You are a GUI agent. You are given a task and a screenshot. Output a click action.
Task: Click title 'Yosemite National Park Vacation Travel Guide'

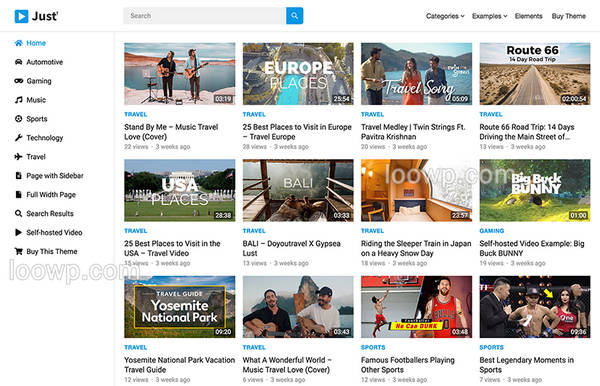pyautogui.click(x=179, y=365)
